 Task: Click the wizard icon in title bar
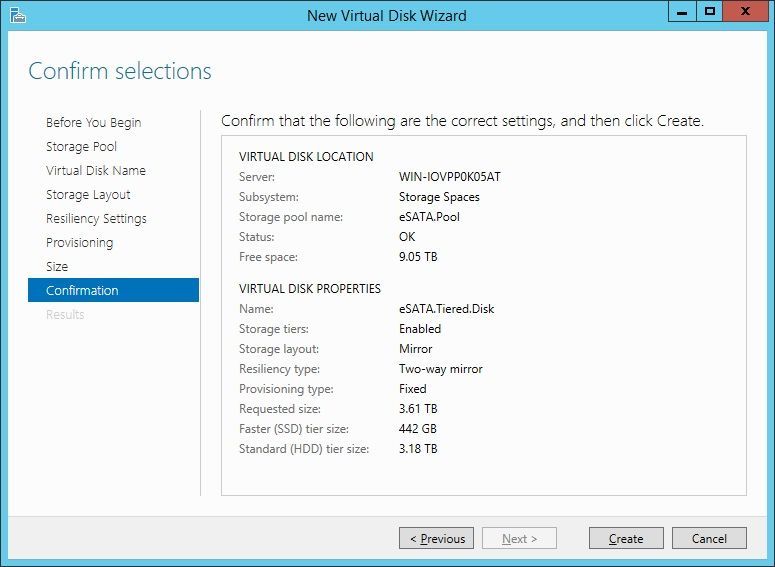point(18,15)
